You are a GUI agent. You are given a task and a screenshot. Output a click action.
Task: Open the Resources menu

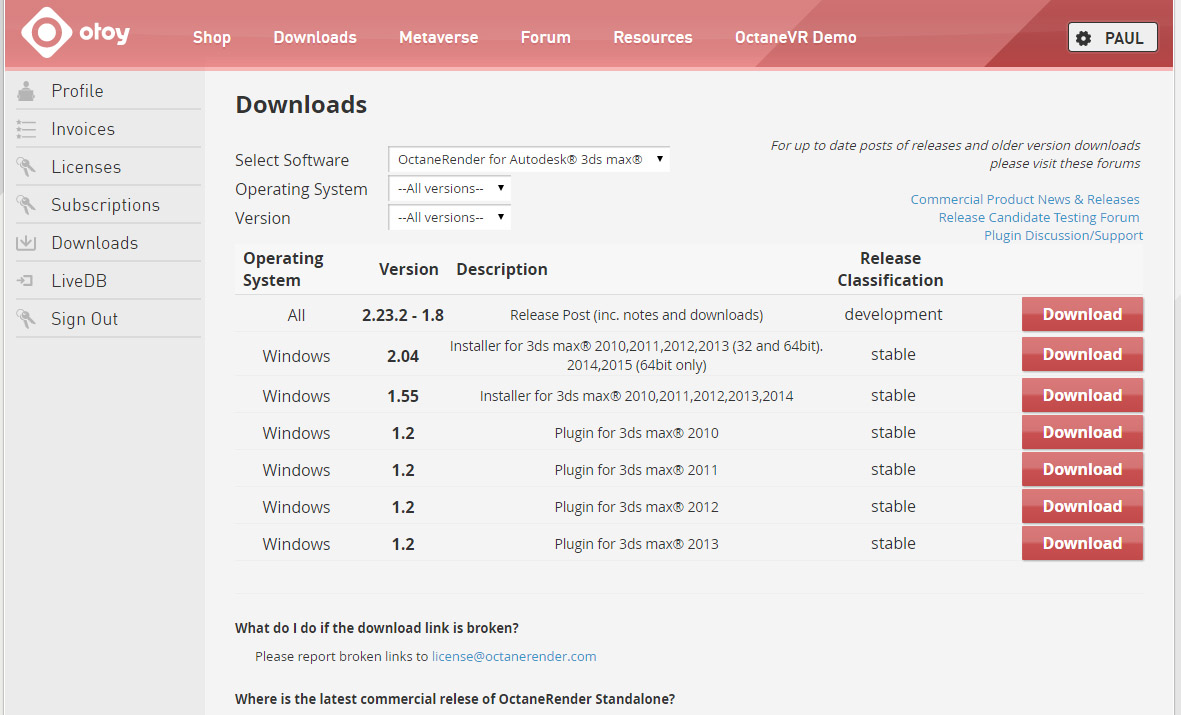652,37
